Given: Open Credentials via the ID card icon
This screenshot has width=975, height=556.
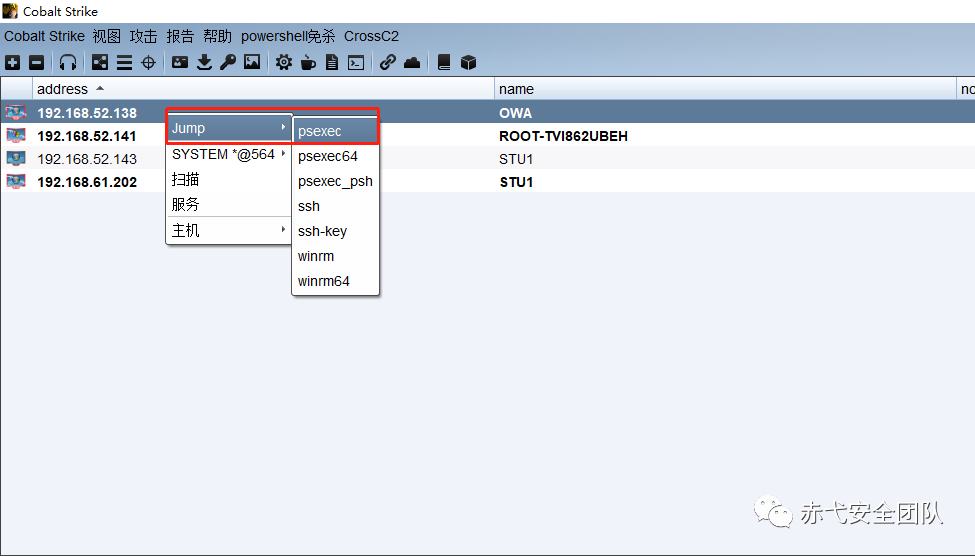Looking at the screenshot, I should 180,62.
